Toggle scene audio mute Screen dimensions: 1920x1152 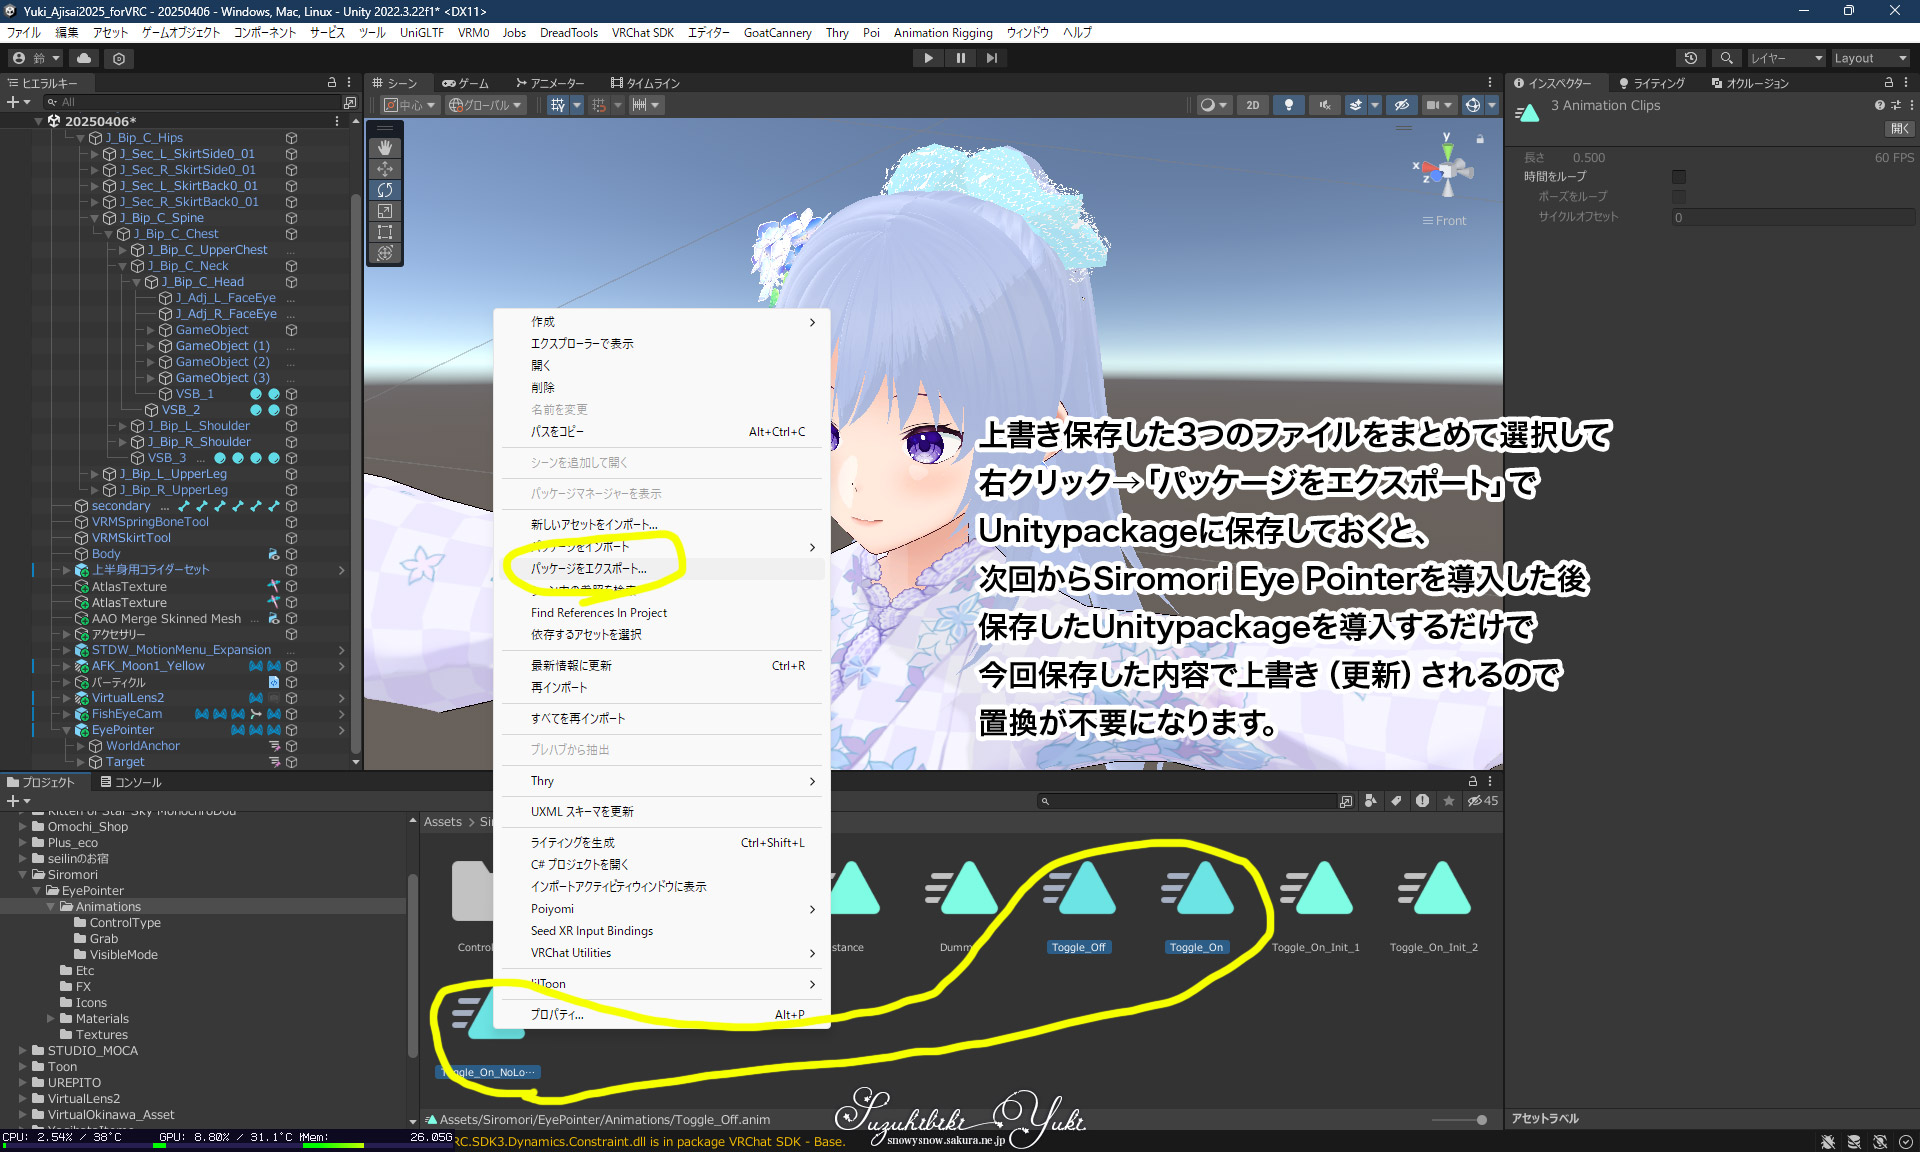coord(1325,105)
